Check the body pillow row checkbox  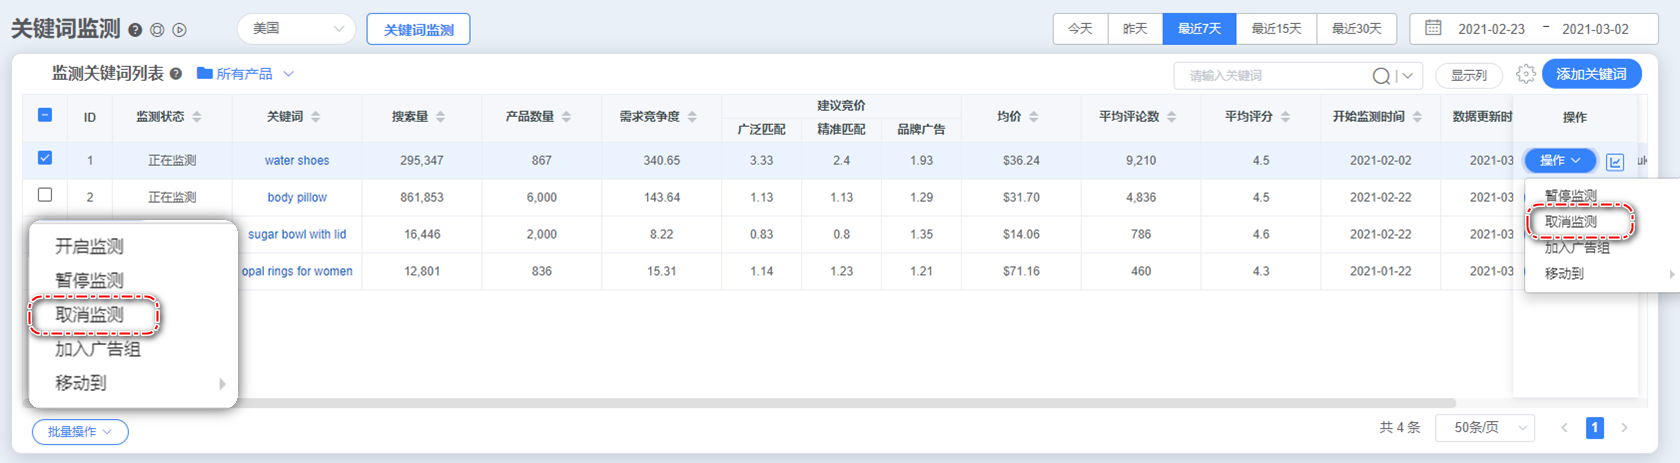point(45,195)
